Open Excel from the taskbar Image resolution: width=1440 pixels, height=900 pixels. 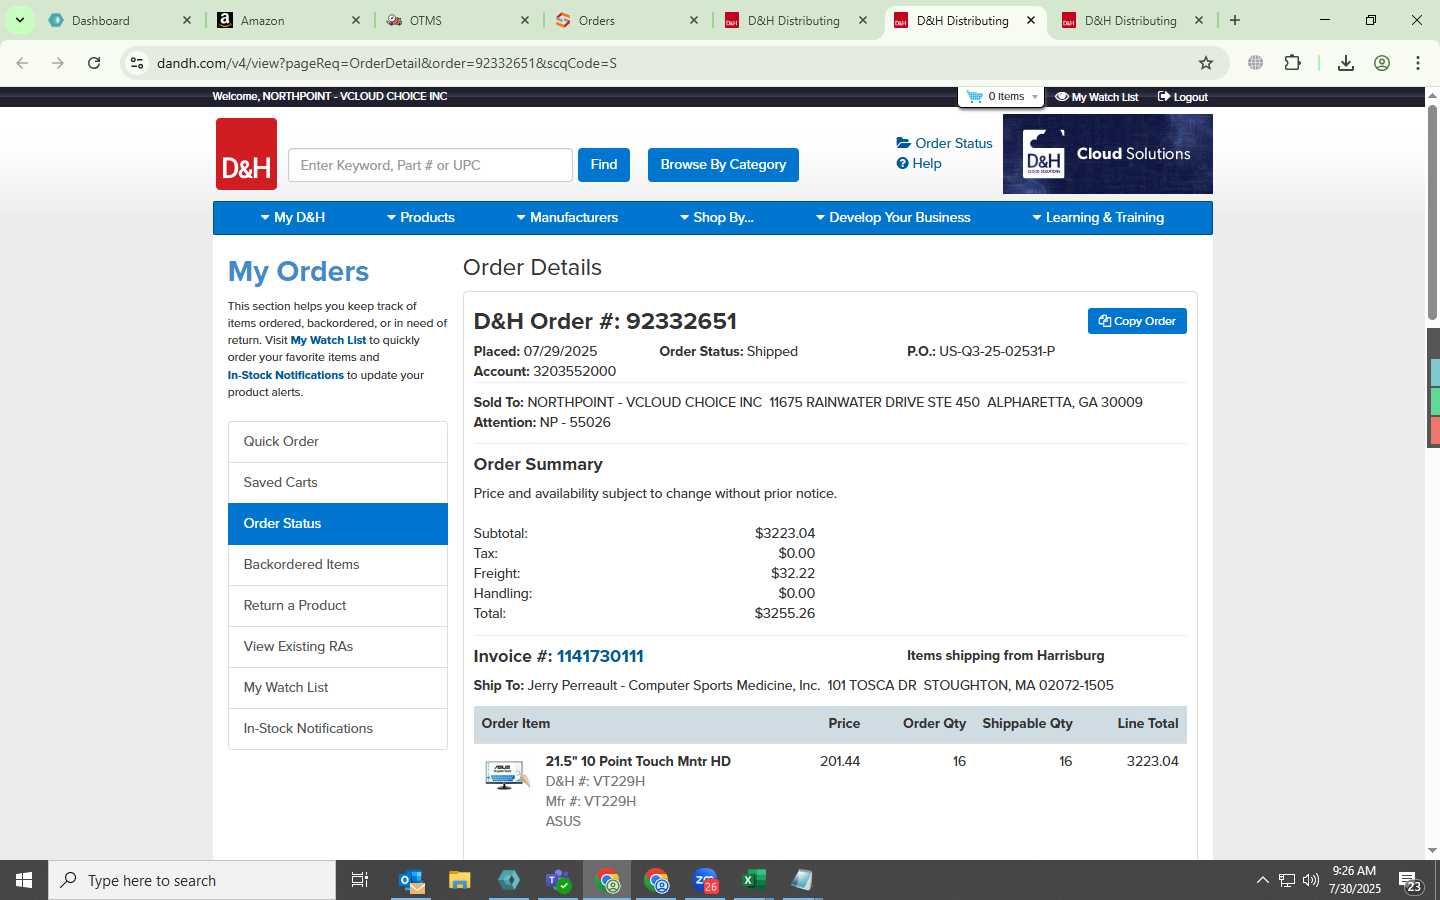[x=754, y=880]
